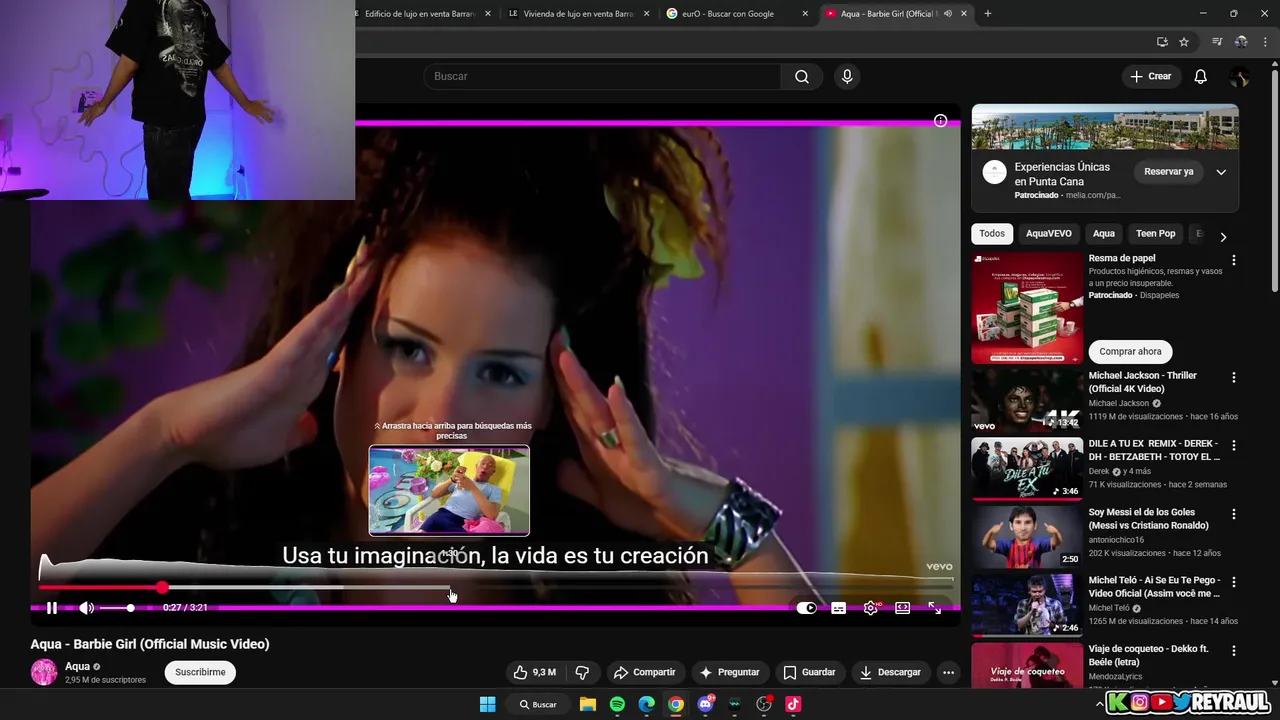This screenshot has height=720, width=1280.
Task: Show more filter chips with arrow
Action: tap(1222, 237)
